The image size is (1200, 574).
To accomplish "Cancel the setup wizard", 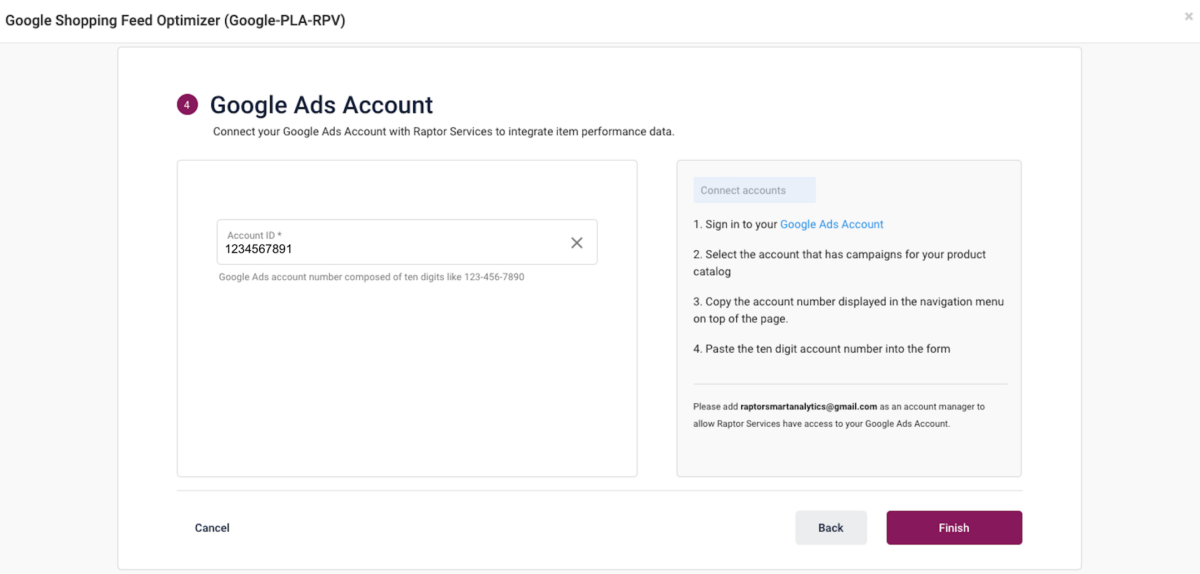I will pyautogui.click(x=212, y=528).
